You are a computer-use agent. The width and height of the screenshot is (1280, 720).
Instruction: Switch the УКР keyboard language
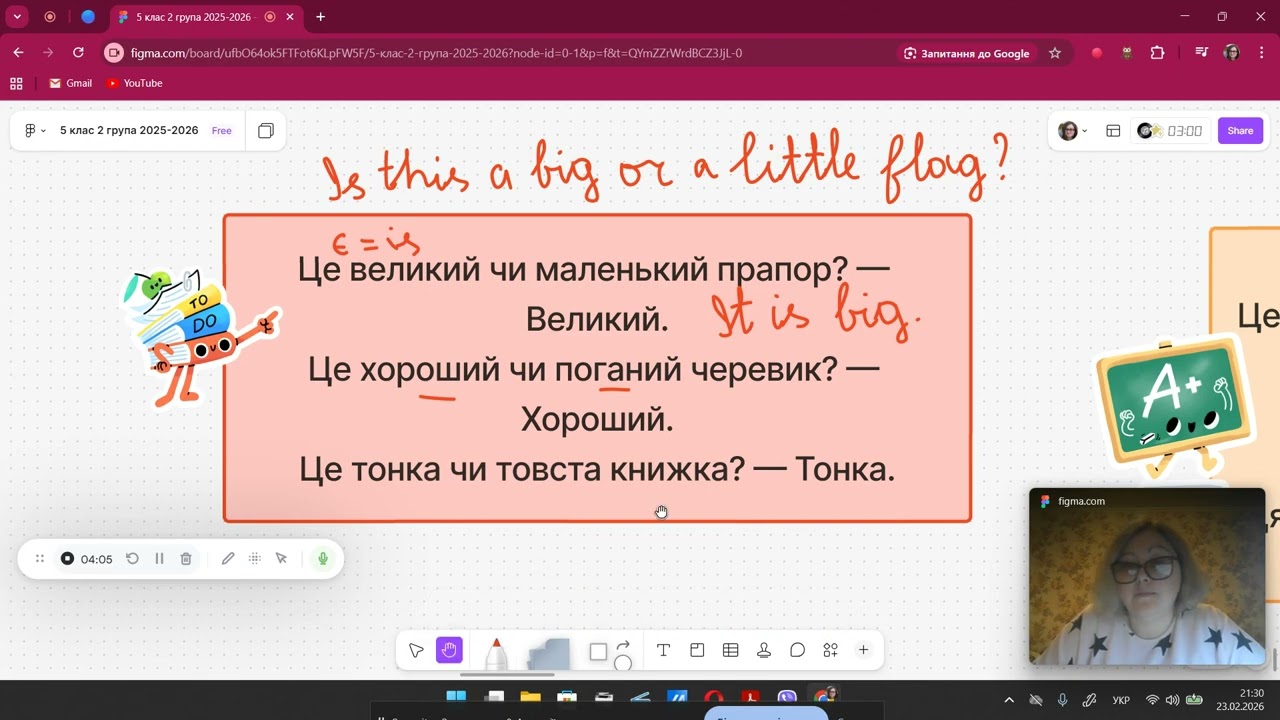point(1121,700)
